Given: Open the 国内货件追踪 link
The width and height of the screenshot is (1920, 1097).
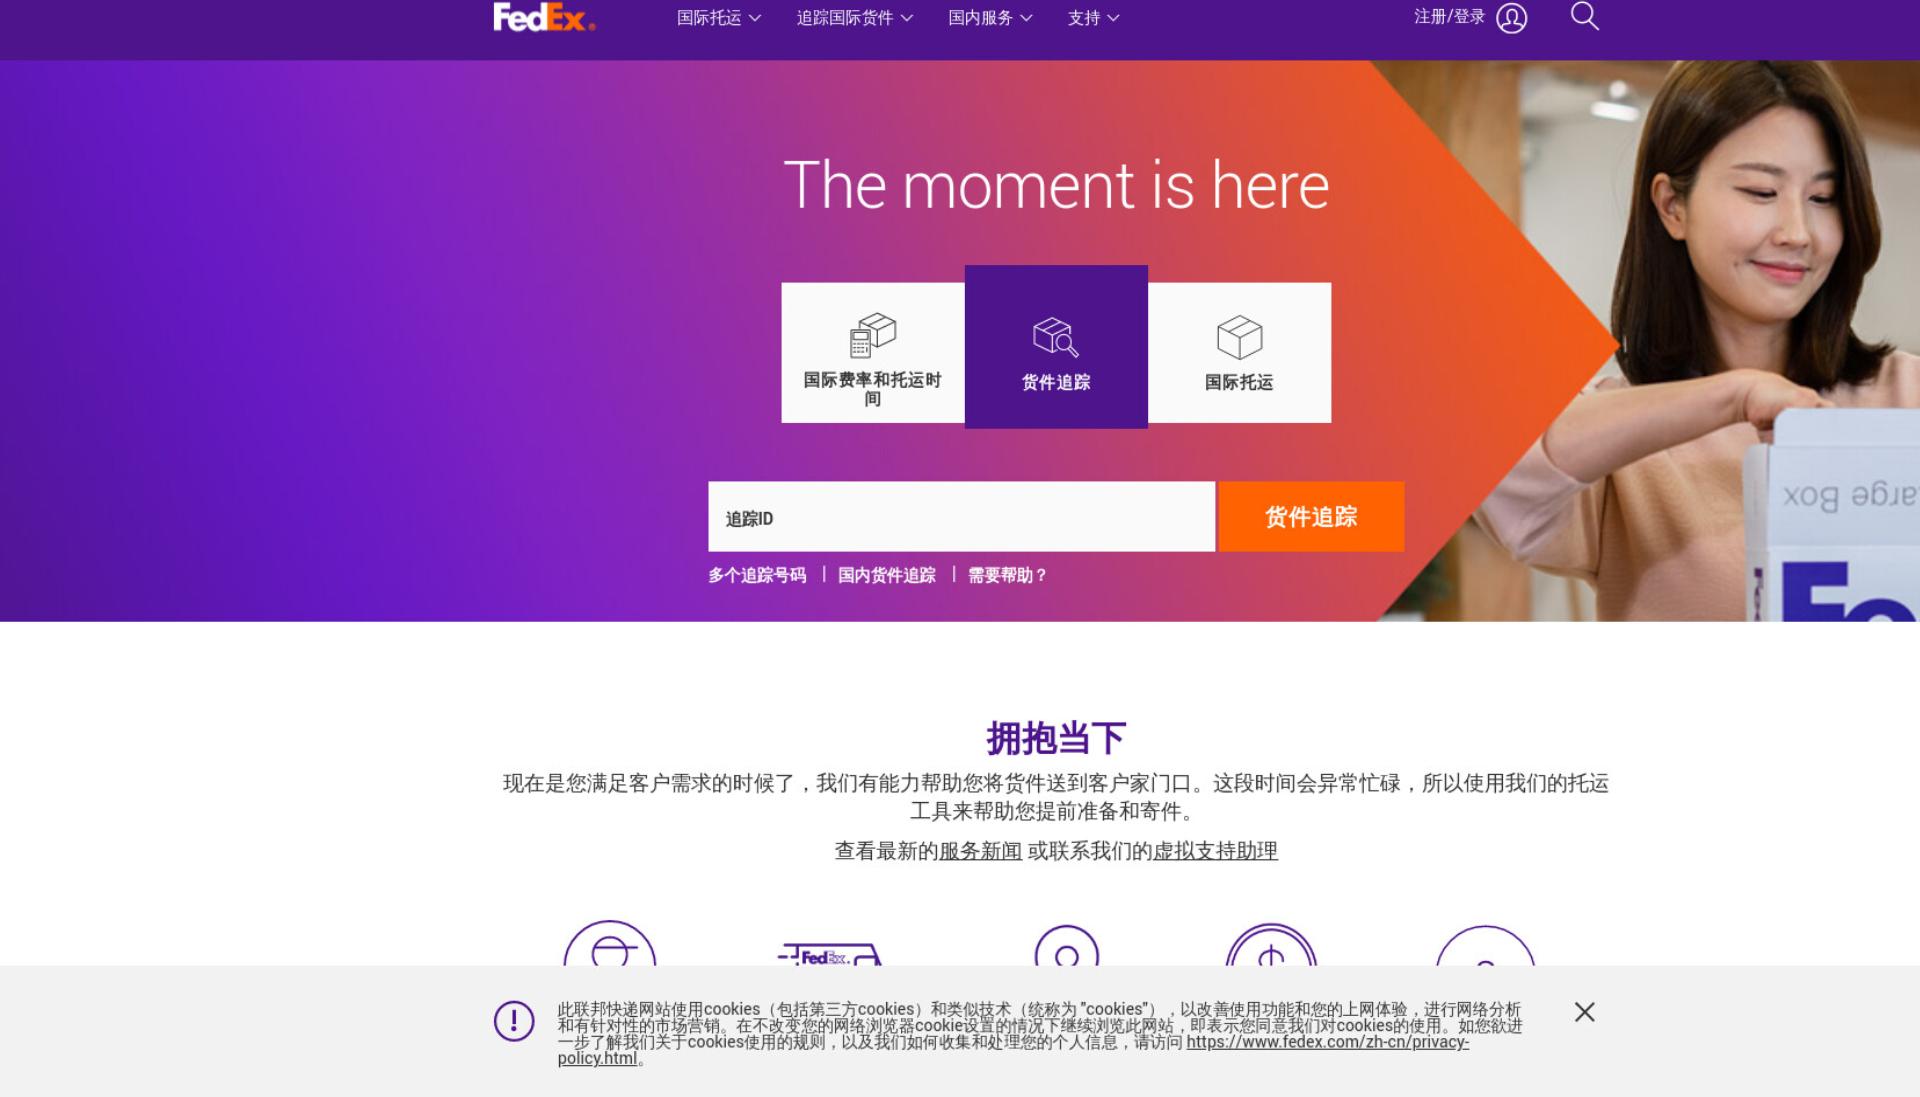Looking at the screenshot, I should click(x=887, y=575).
